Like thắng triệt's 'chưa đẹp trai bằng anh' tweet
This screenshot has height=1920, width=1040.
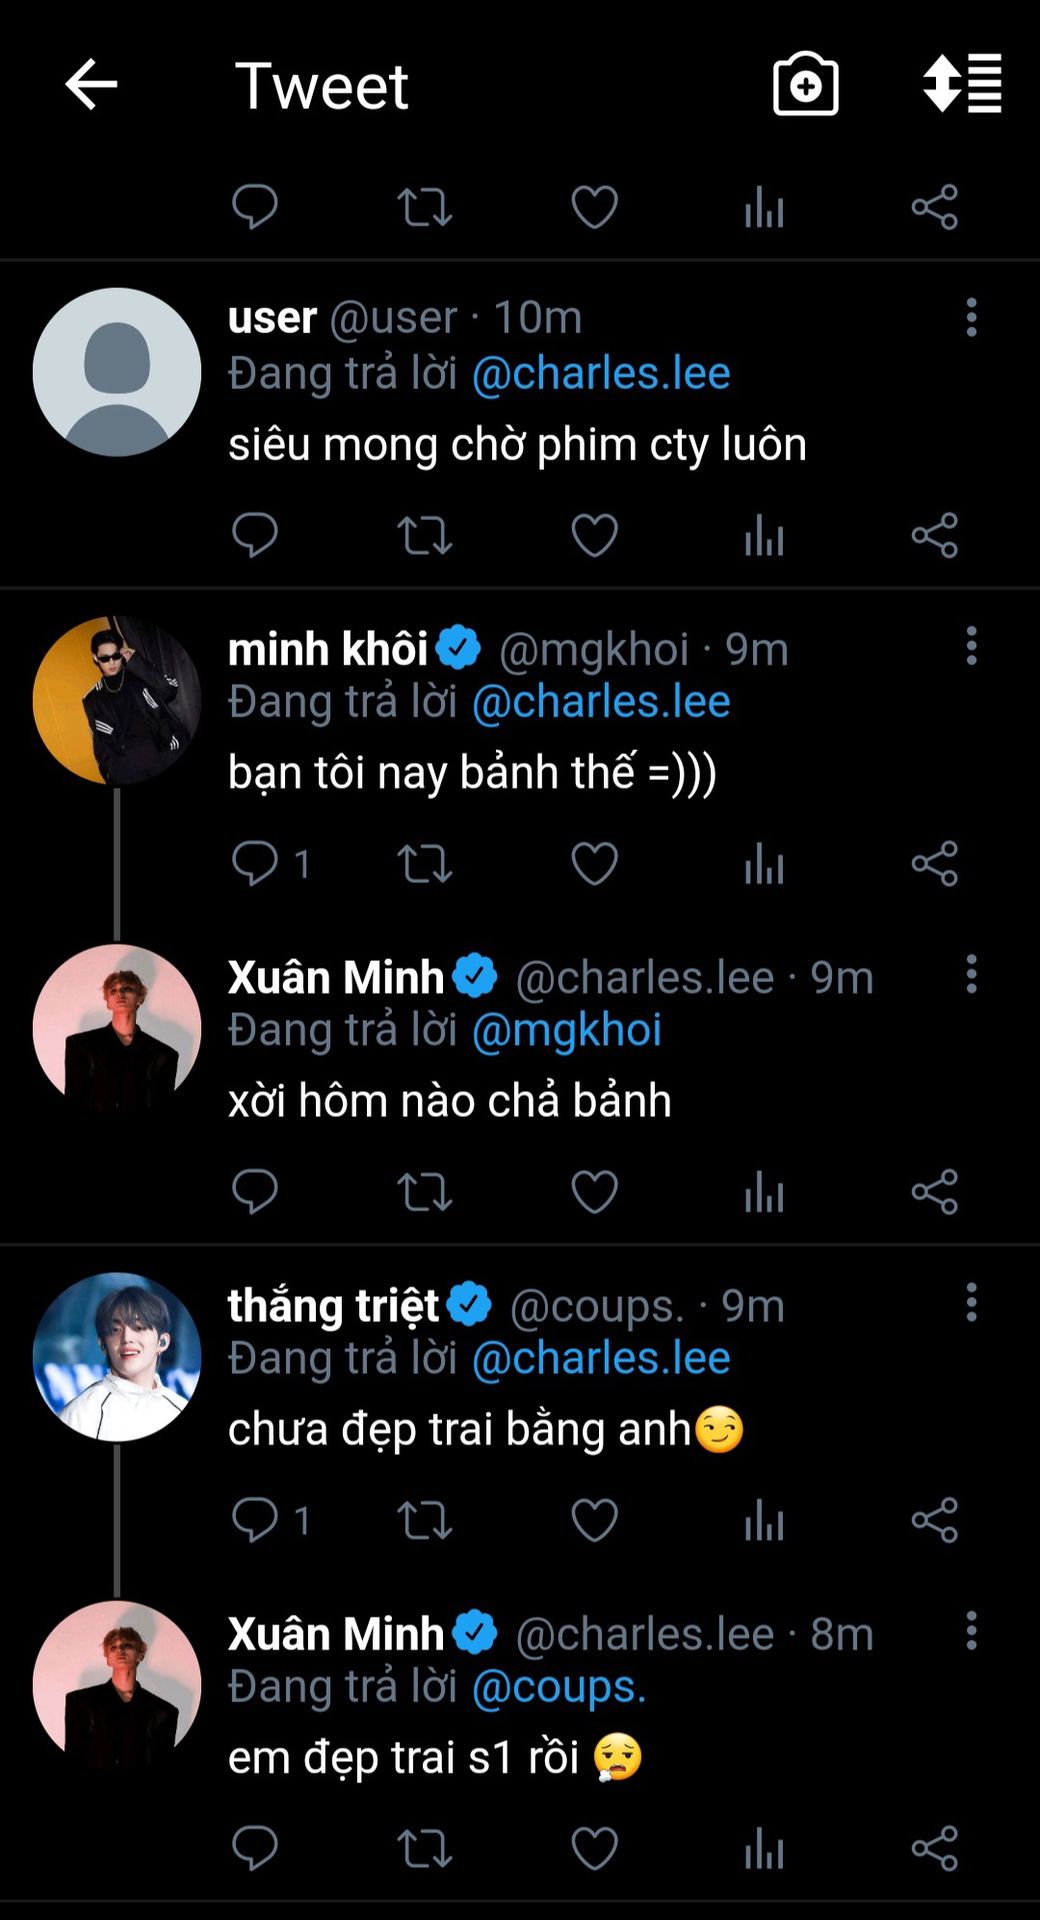594,1521
